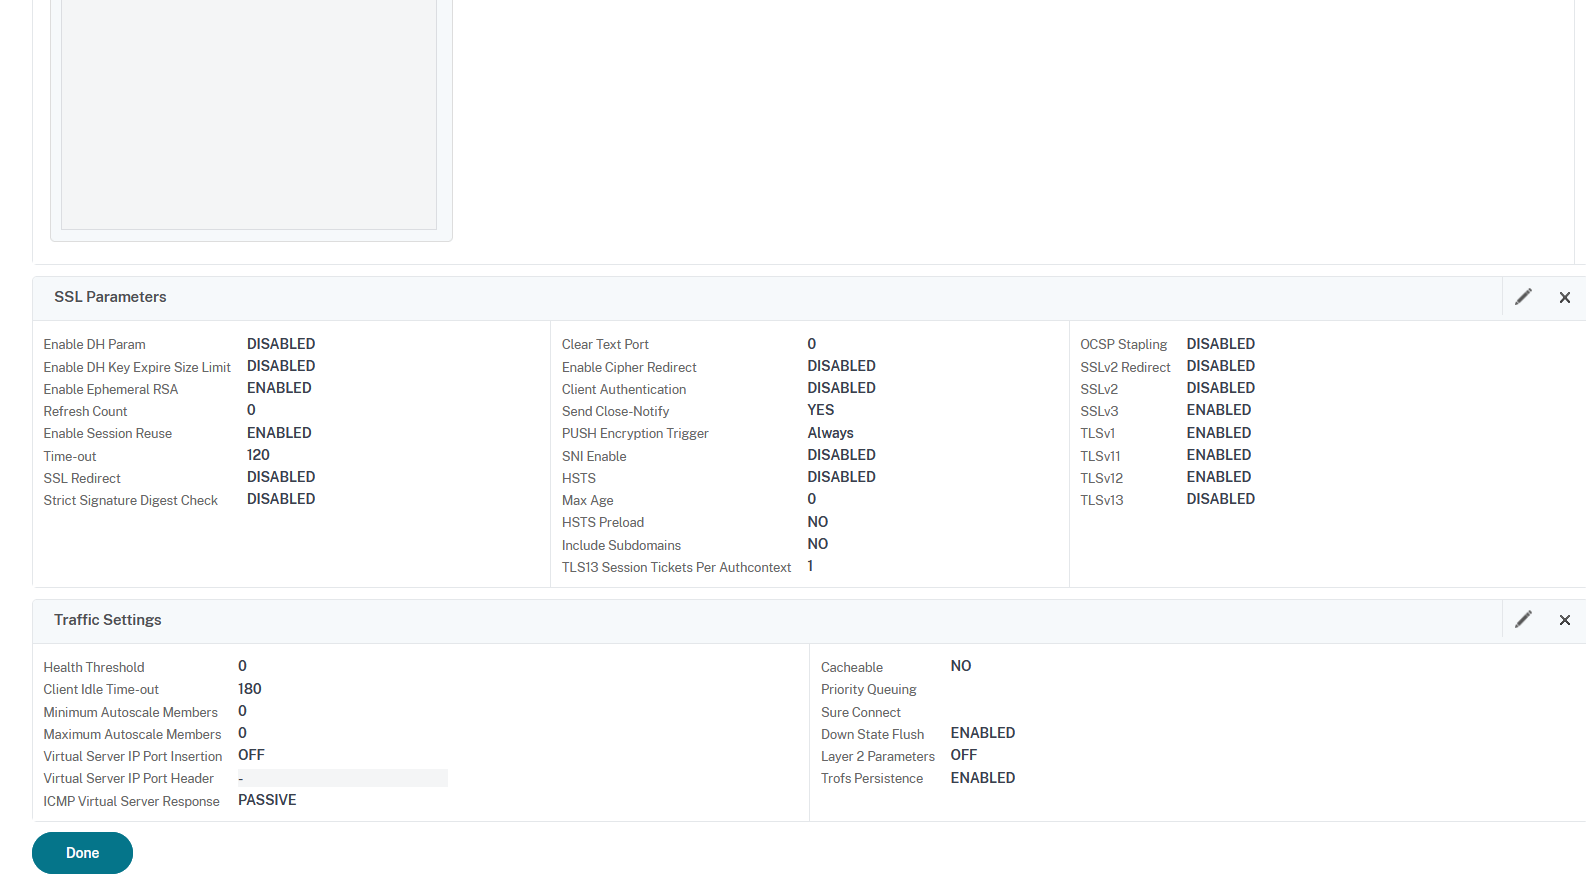Image resolution: width=1586 pixels, height=885 pixels.
Task: Click the Send Close-Notify label
Action: click(x=615, y=412)
